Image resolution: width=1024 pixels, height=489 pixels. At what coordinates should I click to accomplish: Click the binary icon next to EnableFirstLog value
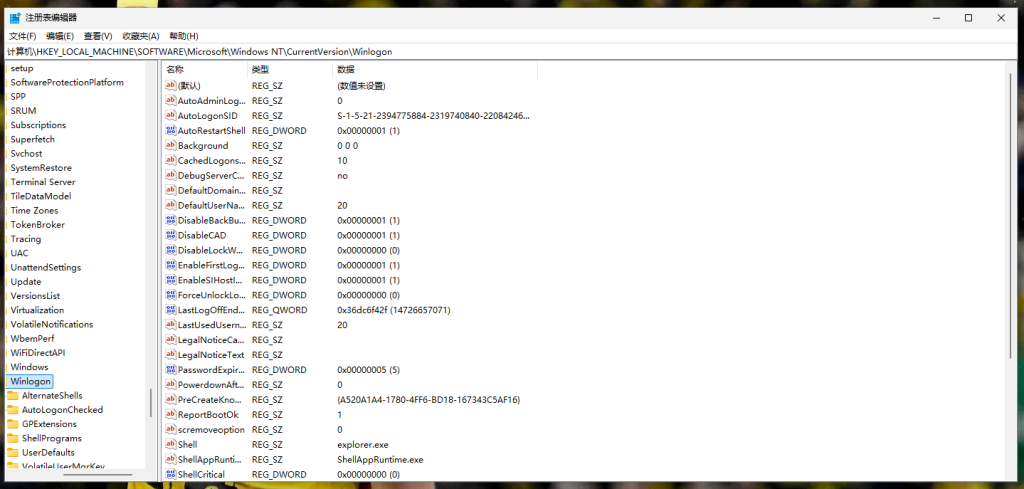click(x=171, y=265)
